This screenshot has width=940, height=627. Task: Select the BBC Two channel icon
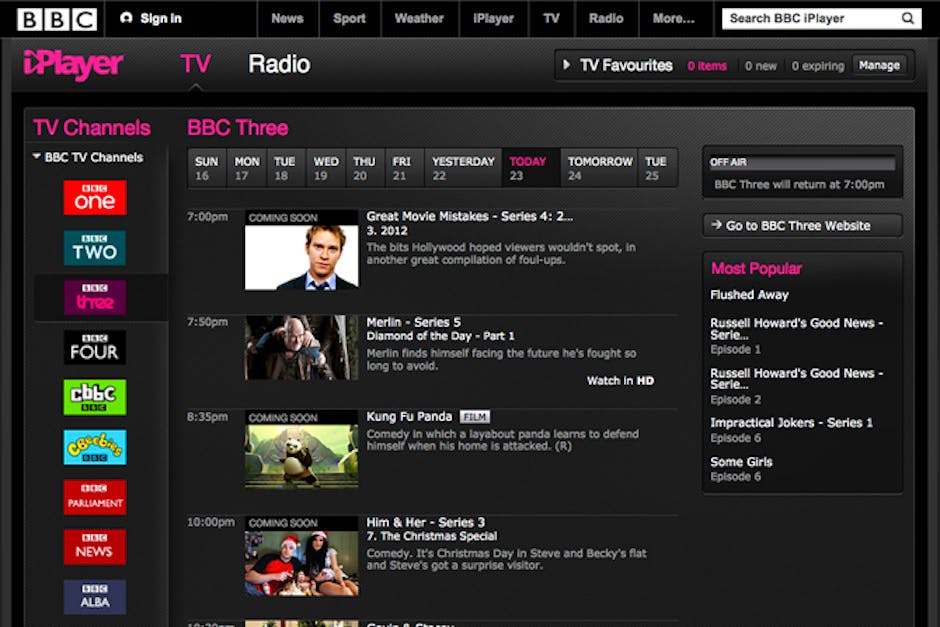point(95,247)
